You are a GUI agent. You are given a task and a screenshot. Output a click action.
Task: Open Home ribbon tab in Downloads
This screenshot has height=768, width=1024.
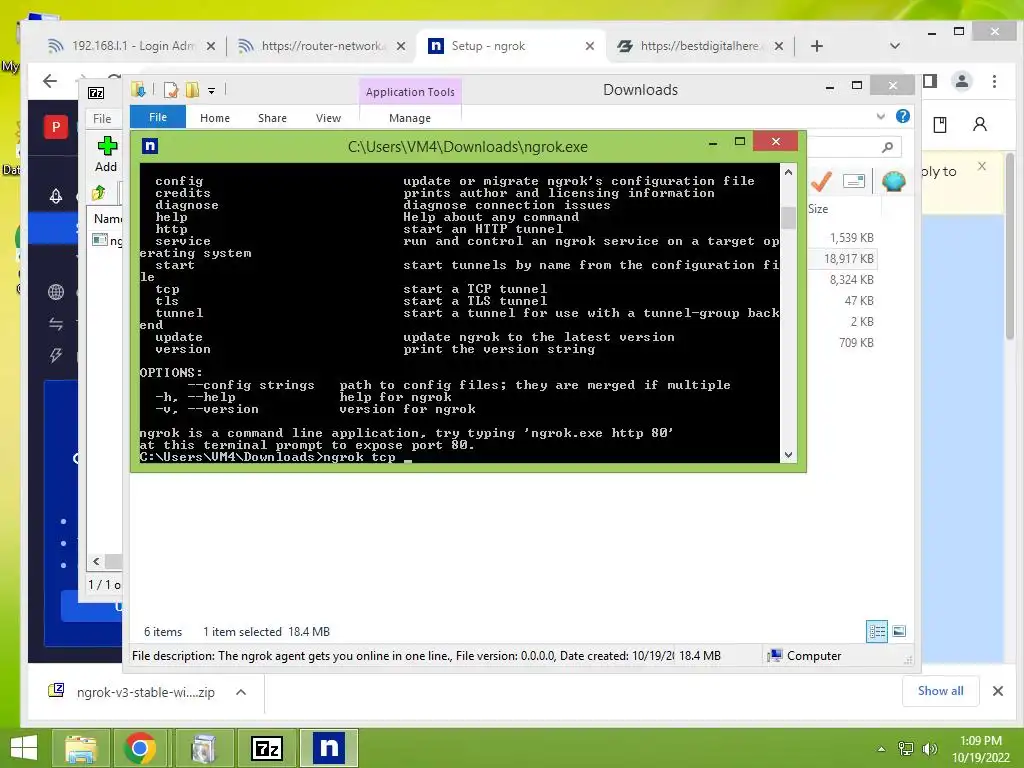pyautogui.click(x=215, y=118)
